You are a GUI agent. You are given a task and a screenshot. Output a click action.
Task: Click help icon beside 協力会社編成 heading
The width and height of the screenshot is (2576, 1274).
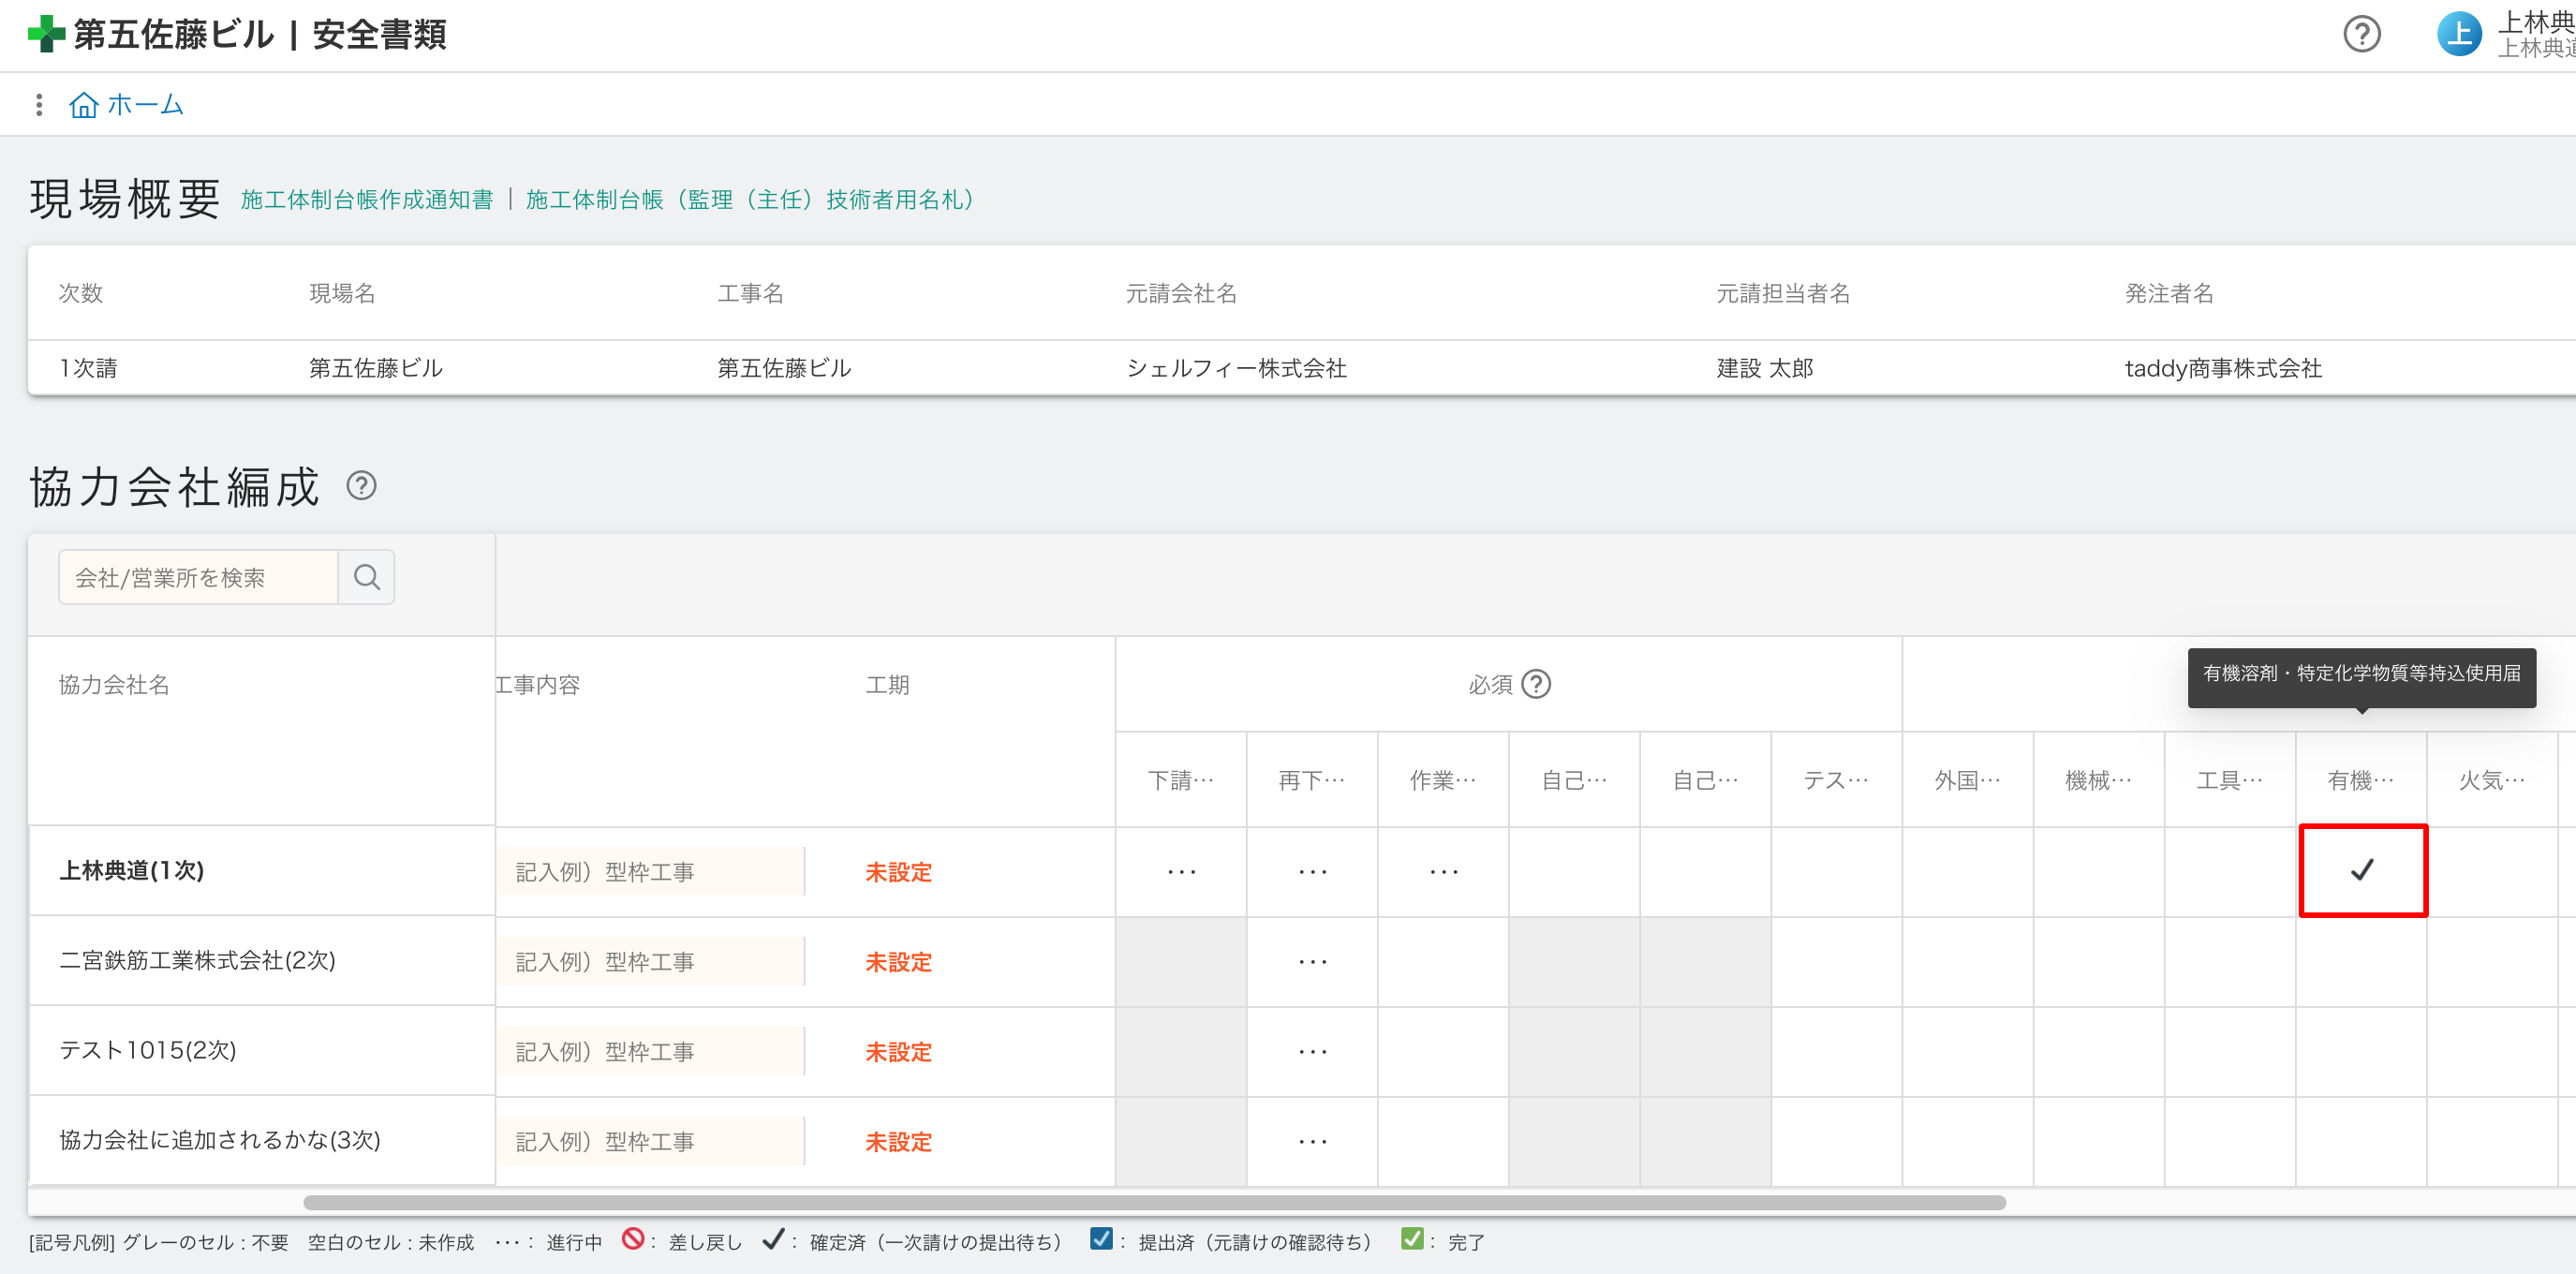click(361, 486)
